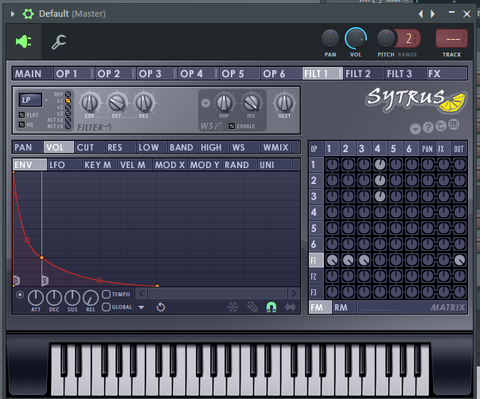Toggle the envelope freeze snowflake icon

(233, 307)
